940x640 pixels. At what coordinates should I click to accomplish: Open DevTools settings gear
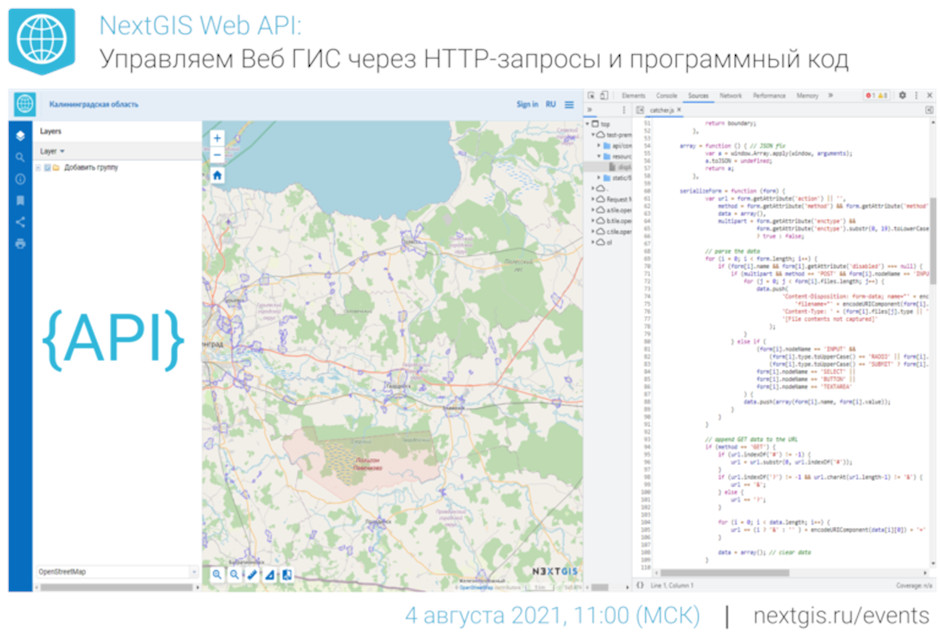[x=902, y=95]
